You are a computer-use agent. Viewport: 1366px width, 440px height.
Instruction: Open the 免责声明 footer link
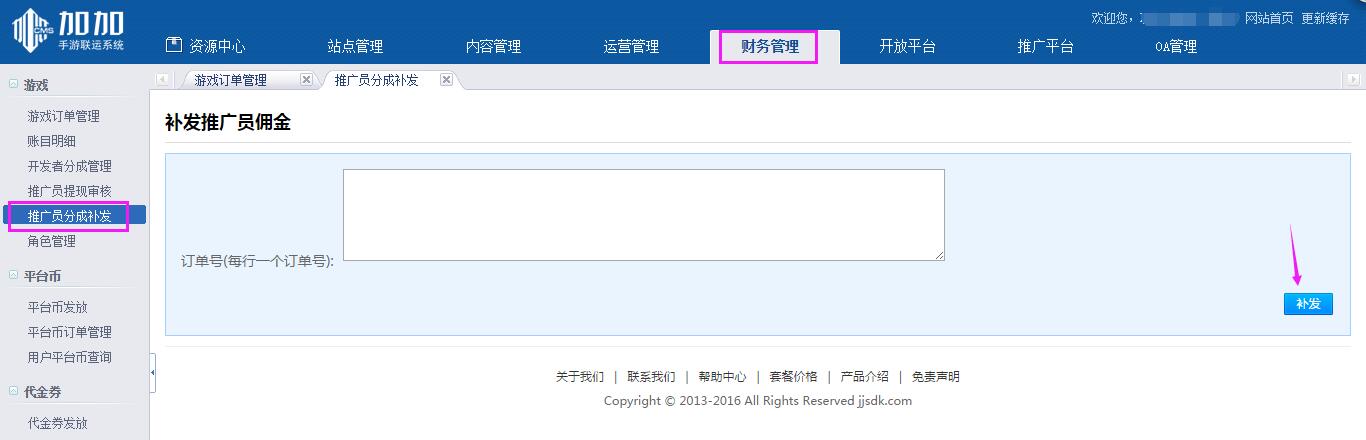click(935, 377)
